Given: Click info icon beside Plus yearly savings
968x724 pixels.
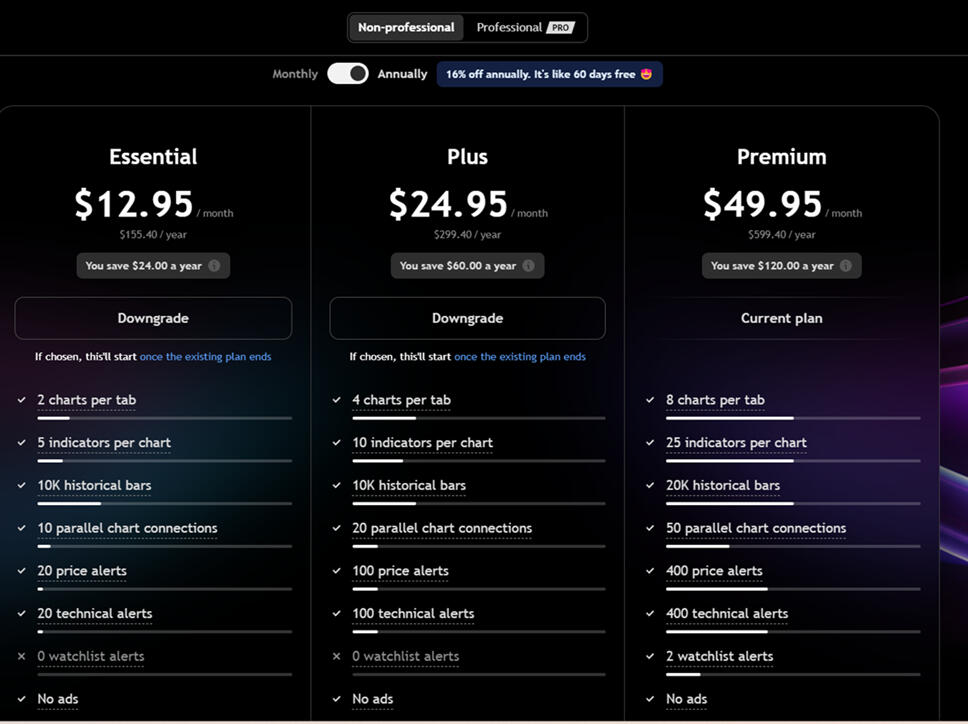Looking at the screenshot, I should pos(528,266).
